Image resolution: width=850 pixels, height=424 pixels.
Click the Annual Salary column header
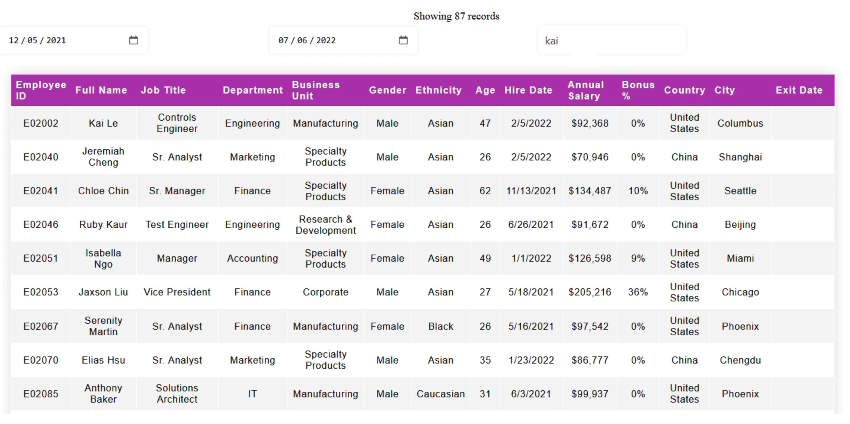point(585,90)
